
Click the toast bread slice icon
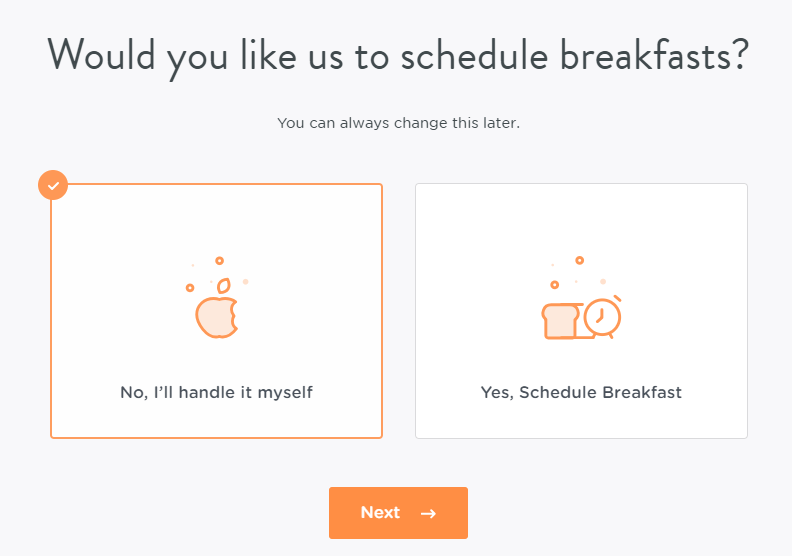(560, 320)
